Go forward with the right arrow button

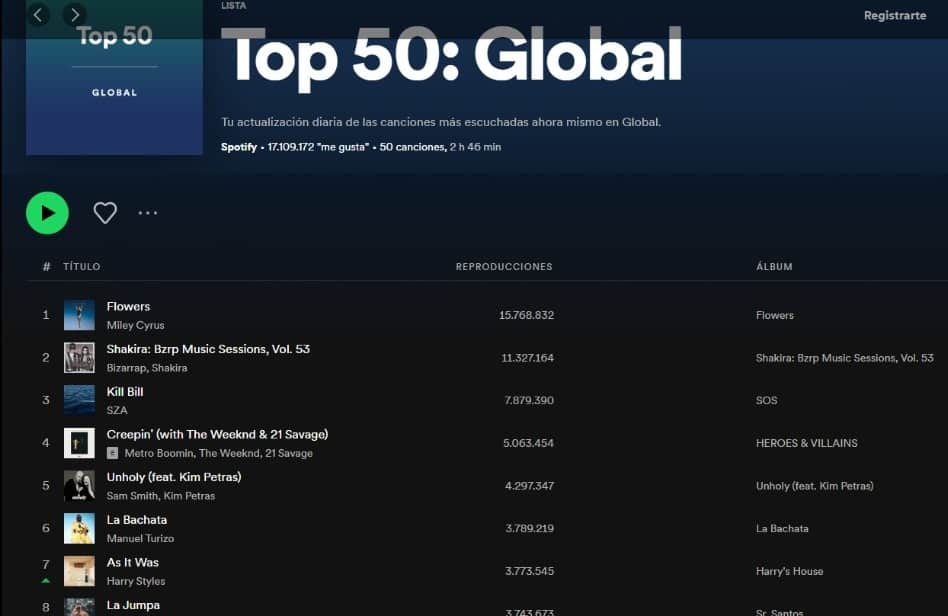tap(75, 15)
